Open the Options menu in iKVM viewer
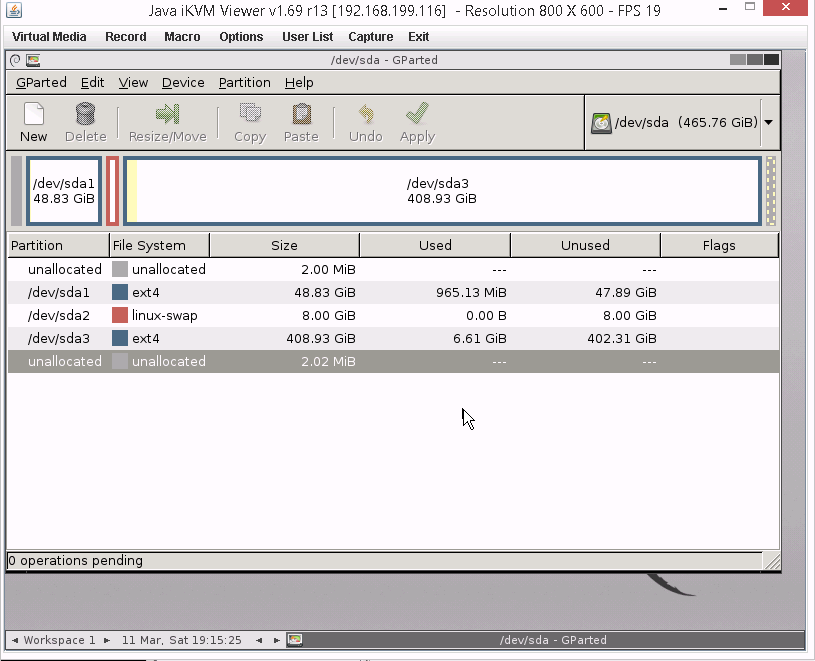 click(x=241, y=37)
